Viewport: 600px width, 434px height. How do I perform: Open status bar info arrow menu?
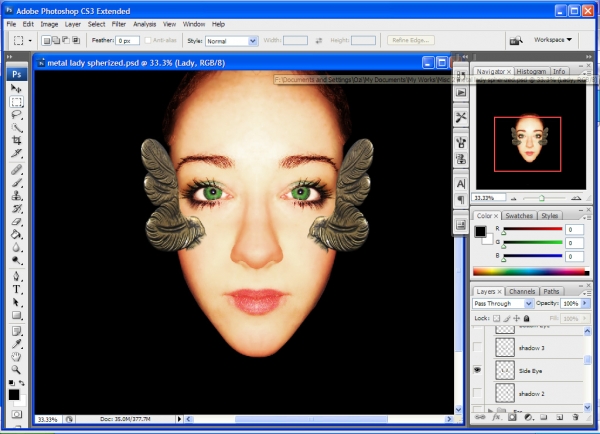(179, 419)
